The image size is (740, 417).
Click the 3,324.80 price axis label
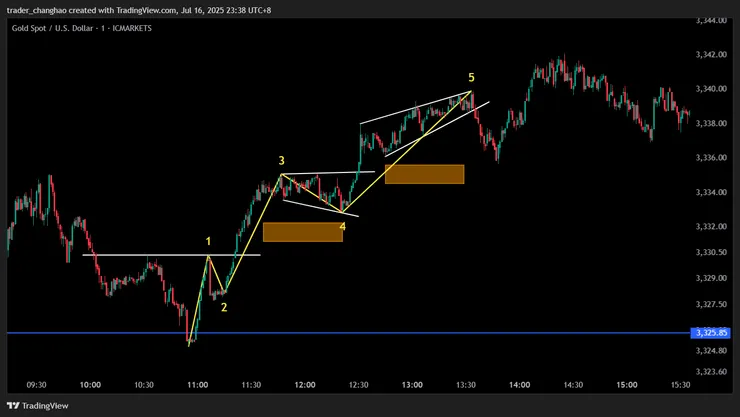711,350
